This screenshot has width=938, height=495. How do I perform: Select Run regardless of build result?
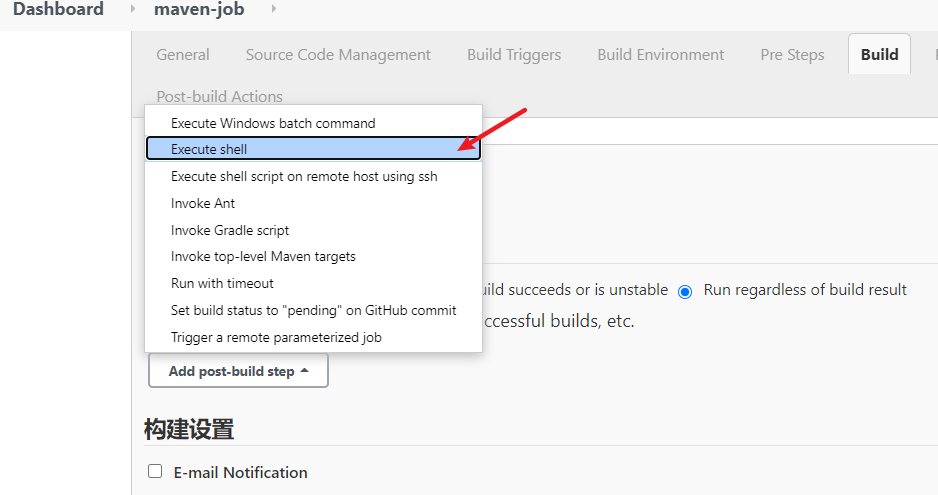685,291
